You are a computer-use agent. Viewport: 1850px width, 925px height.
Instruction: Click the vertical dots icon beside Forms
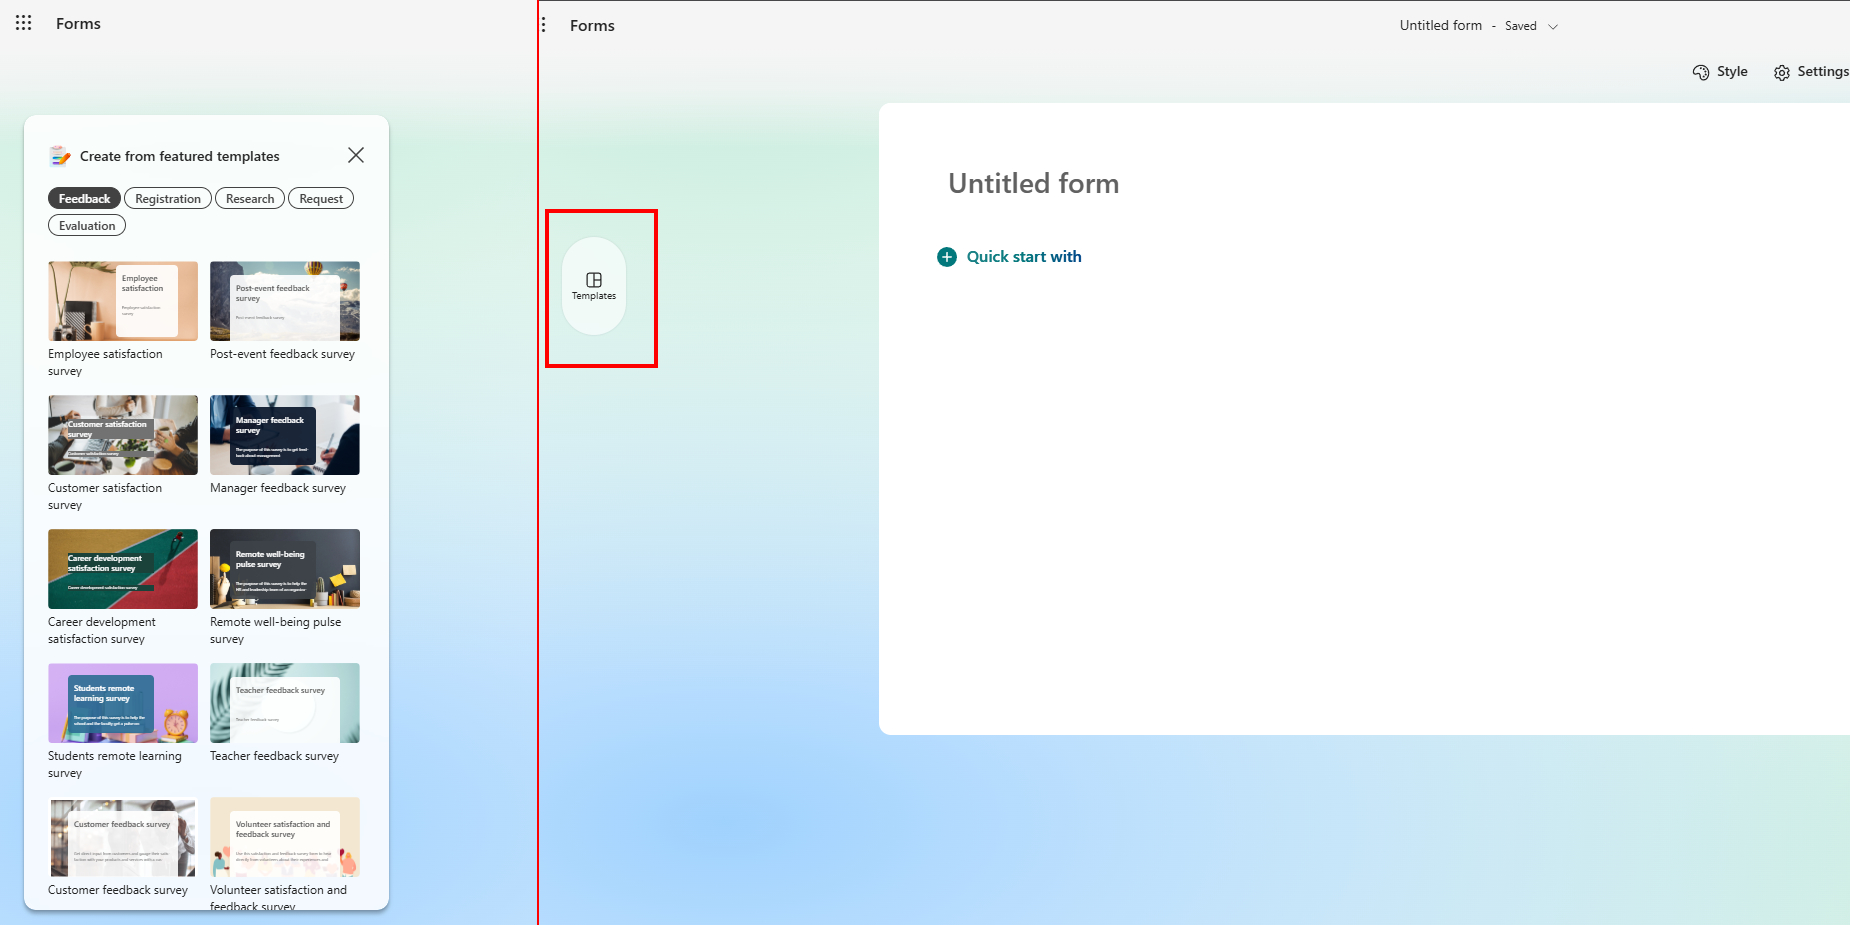(x=543, y=25)
